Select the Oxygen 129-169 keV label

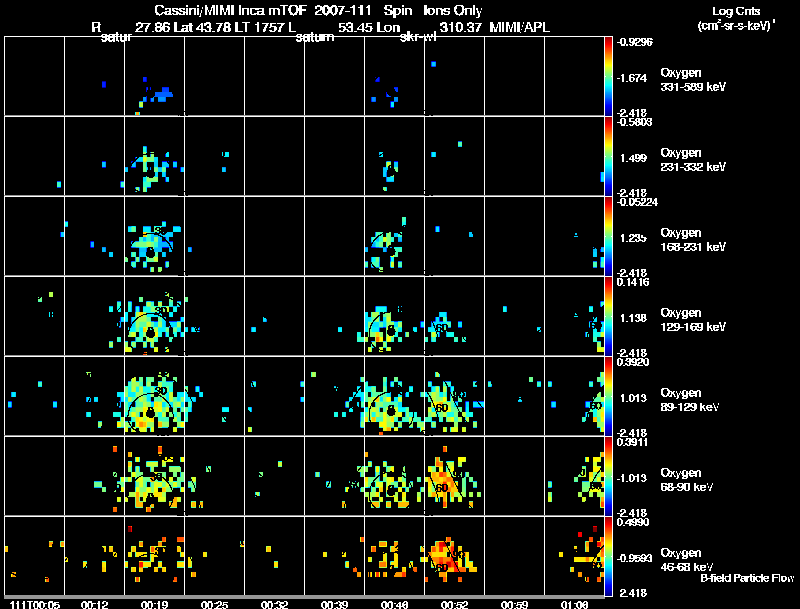tap(693, 320)
